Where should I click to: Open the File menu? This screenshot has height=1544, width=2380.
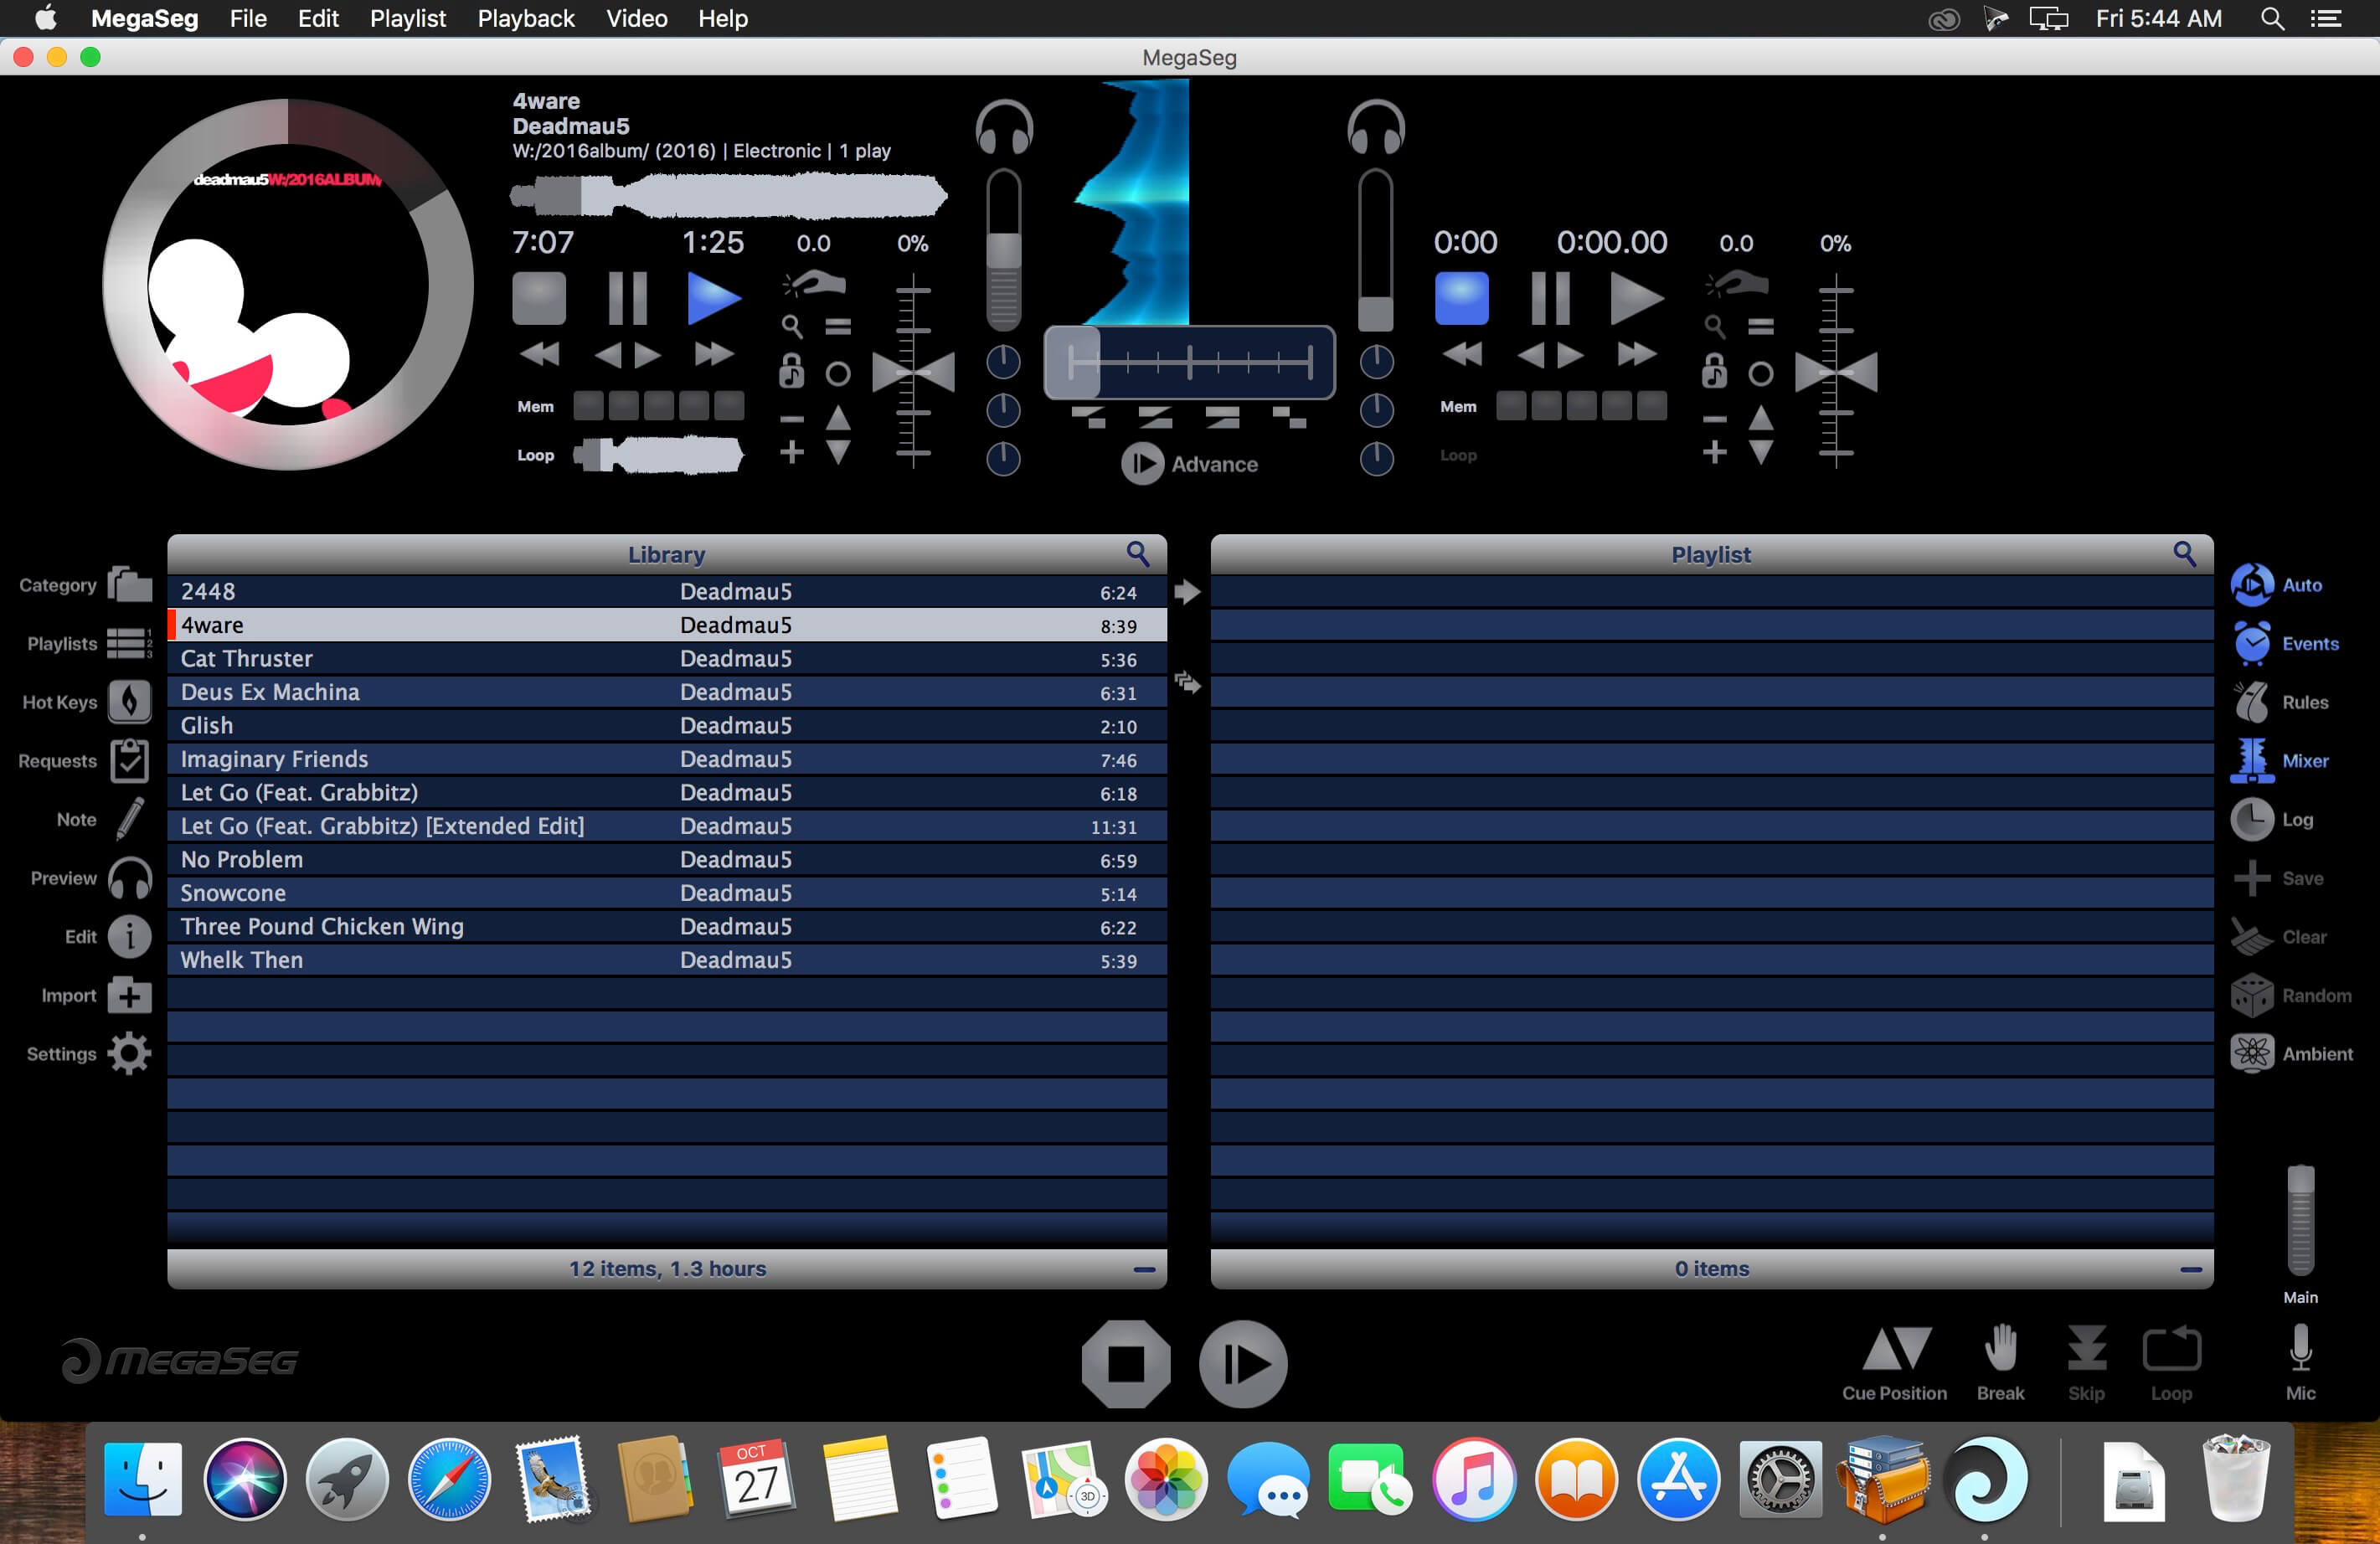click(x=248, y=19)
